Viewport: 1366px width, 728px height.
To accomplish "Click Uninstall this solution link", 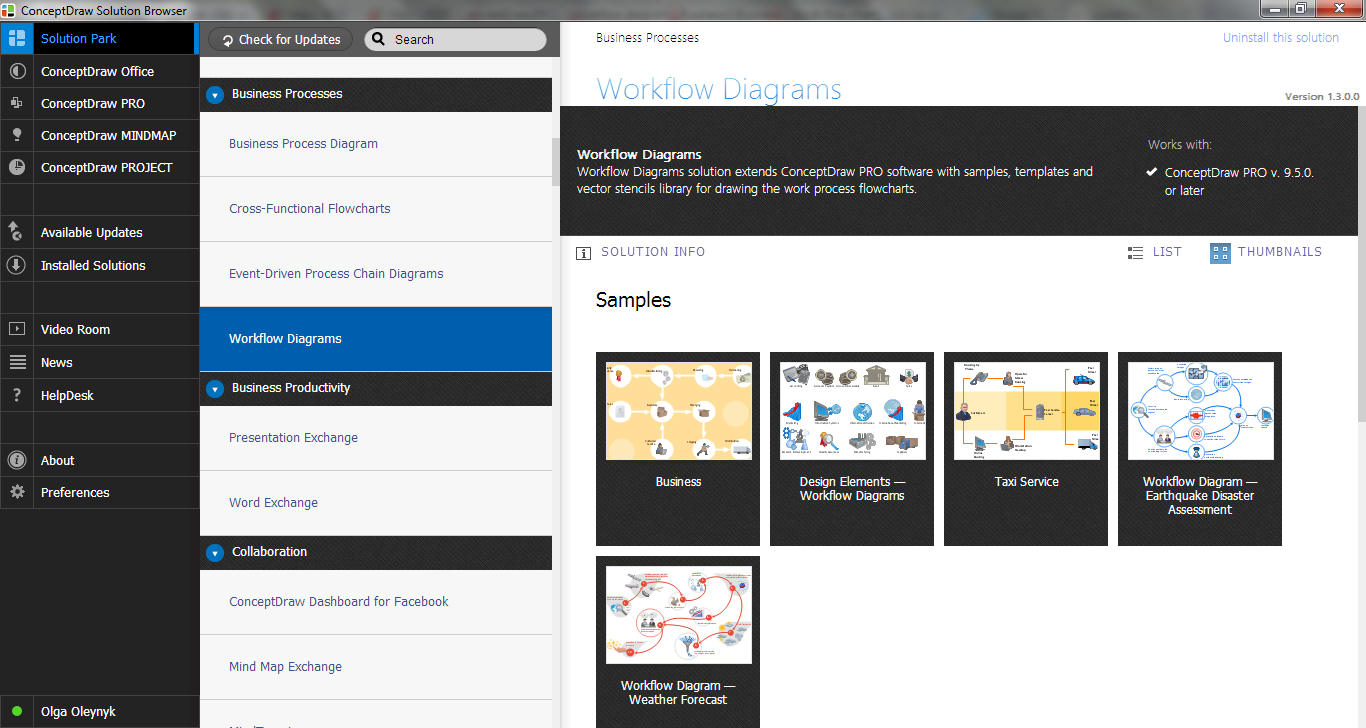I will click(x=1281, y=38).
